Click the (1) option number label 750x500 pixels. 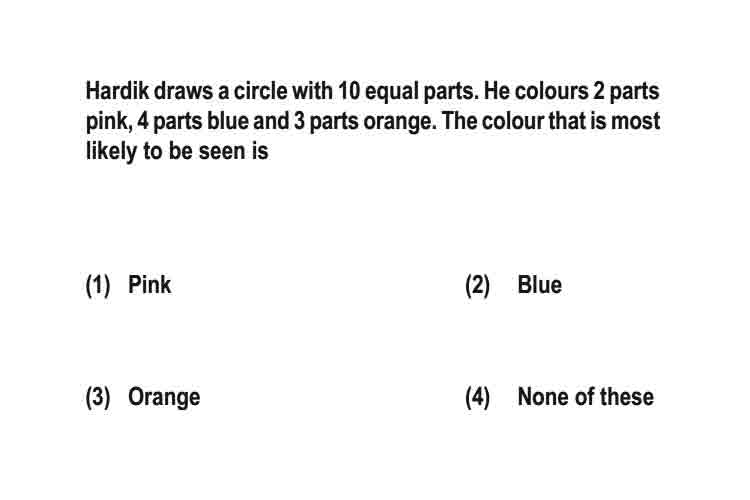point(98,286)
